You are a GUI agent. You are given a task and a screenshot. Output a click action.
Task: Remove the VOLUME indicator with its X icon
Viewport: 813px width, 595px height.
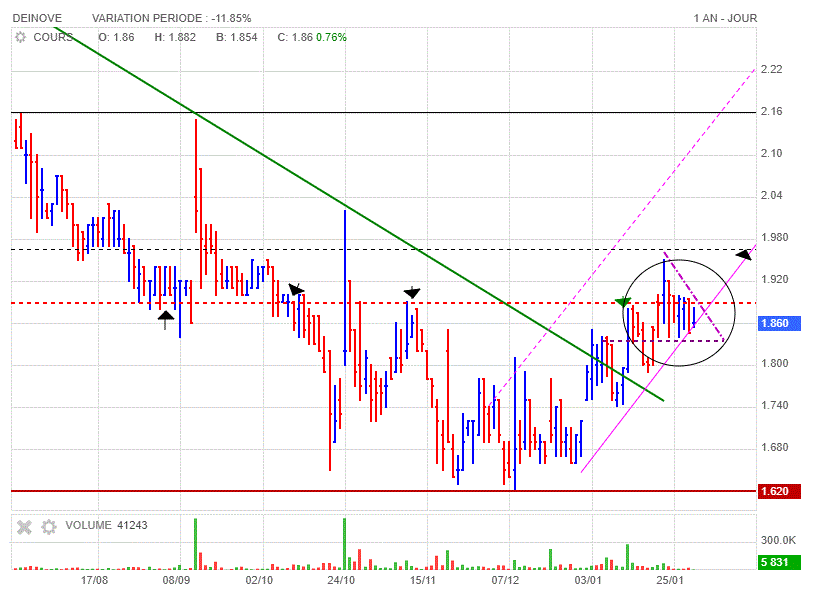(x=24, y=527)
